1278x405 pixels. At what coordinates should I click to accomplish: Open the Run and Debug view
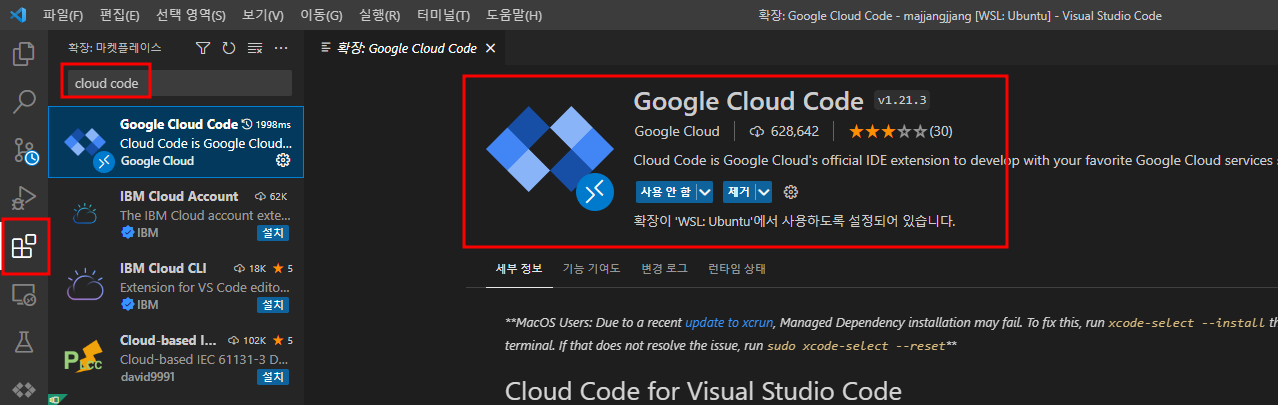click(24, 197)
